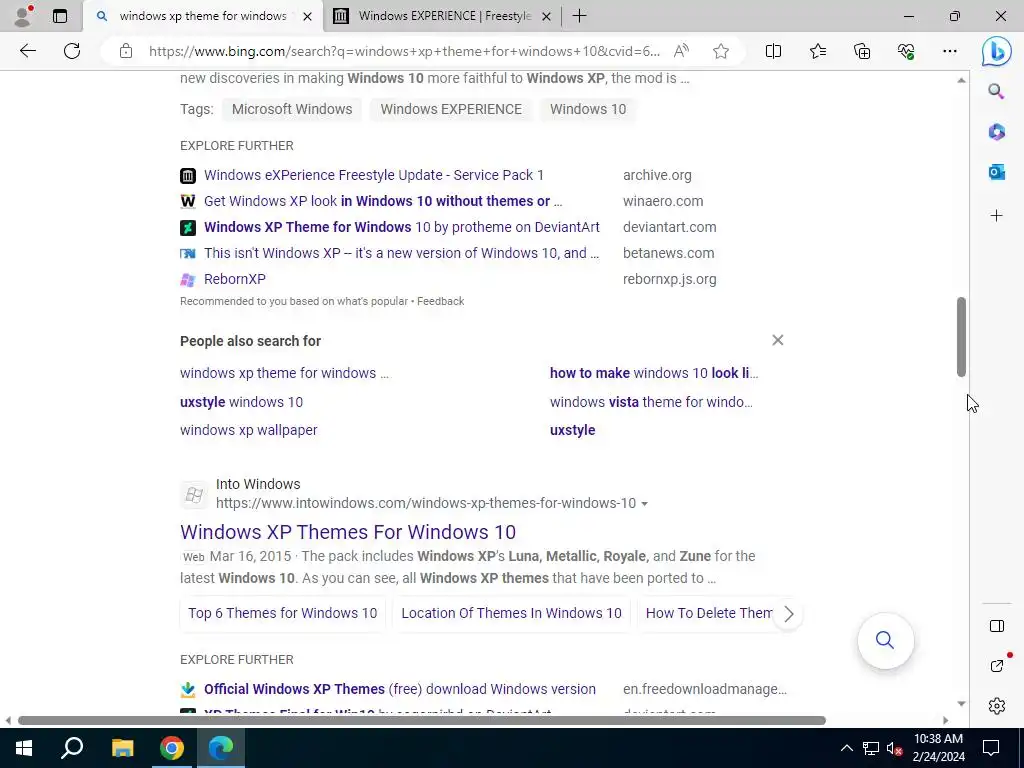Image resolution: width=1024 pixels, height=768 pixels.
Task: Open sidebar settings gear icon
Action: [997, 706]
